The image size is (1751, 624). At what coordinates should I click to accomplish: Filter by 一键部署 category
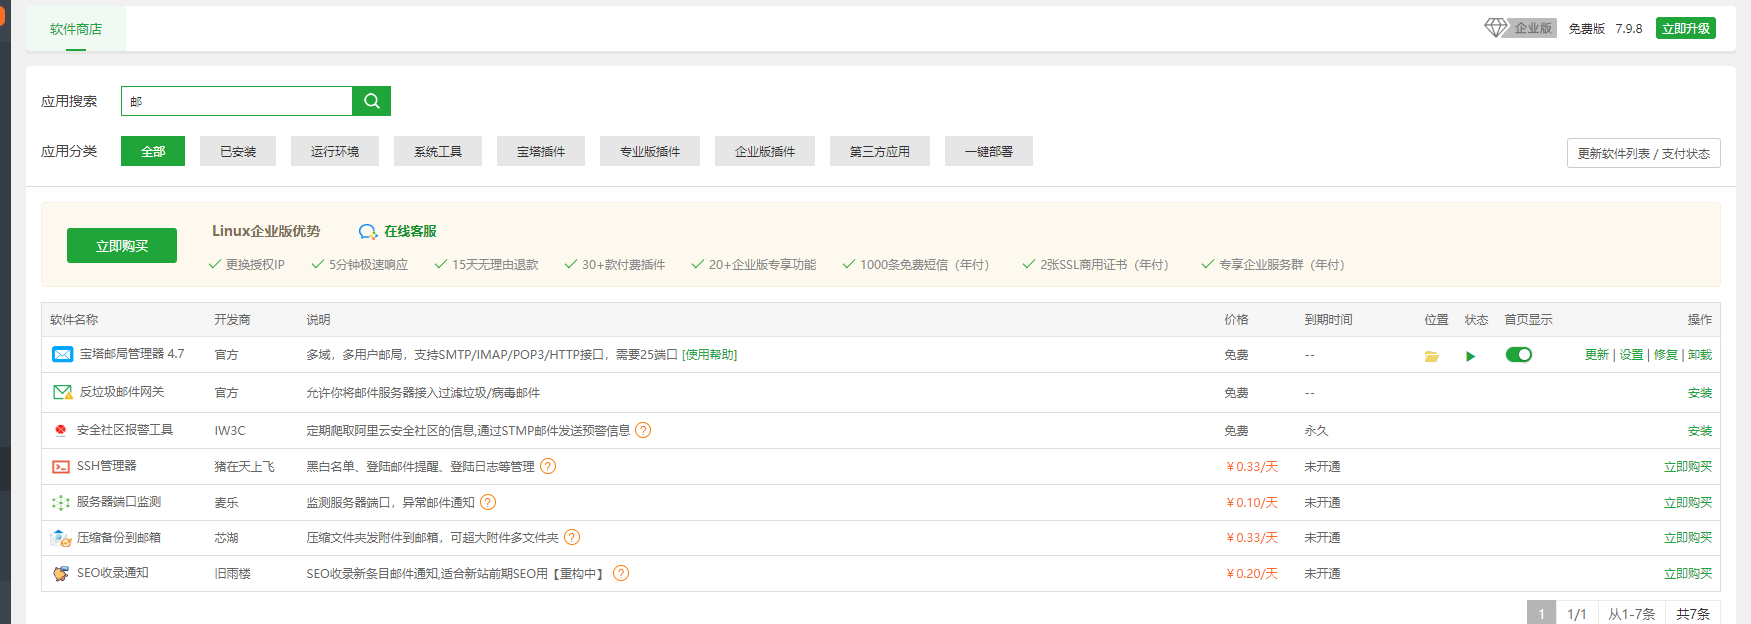click(x=989, y=151)
